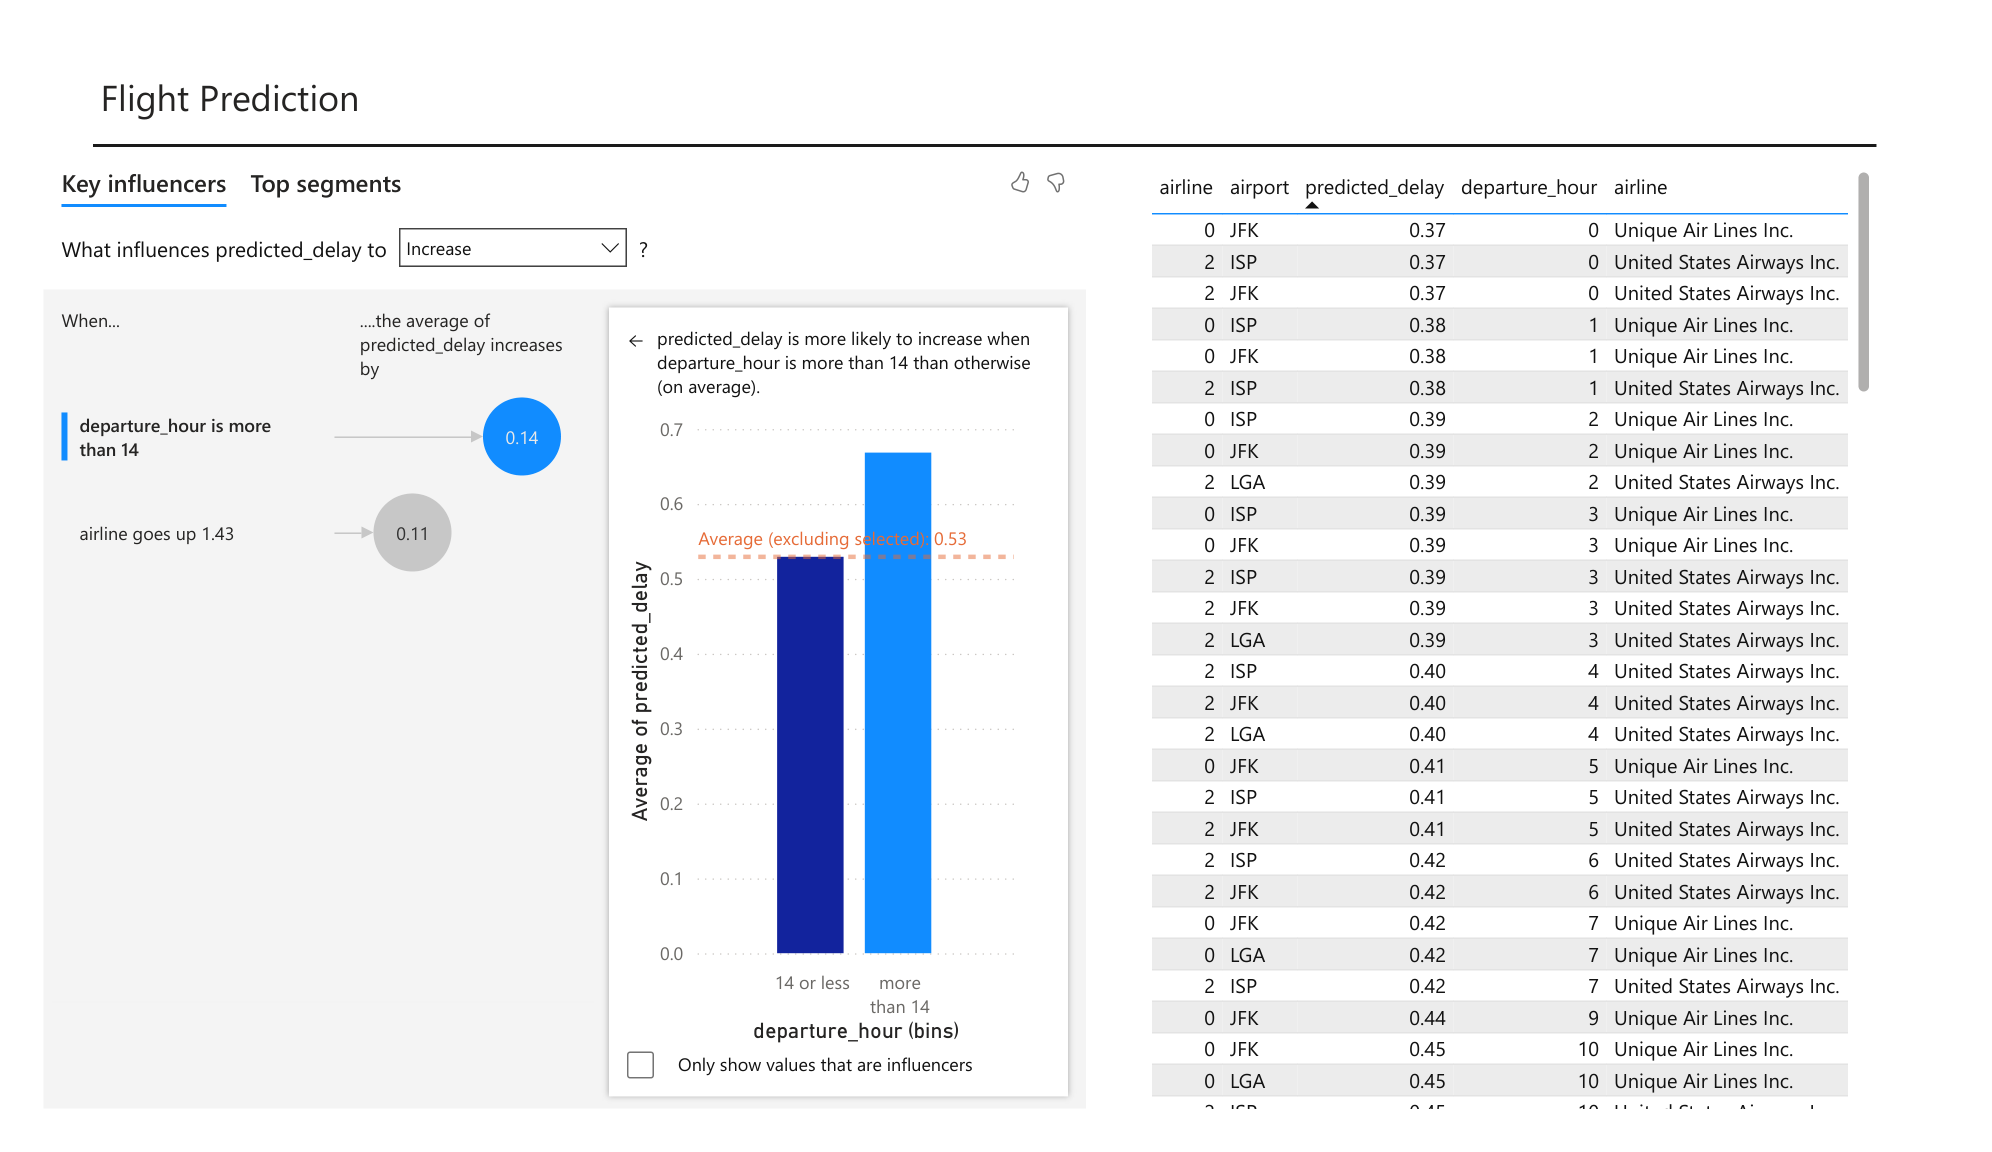The height and width of the screenshot is (1152, 1992).
Task: Click the light blue 'more than 14' bar
Action: click(x=898, y=703)
